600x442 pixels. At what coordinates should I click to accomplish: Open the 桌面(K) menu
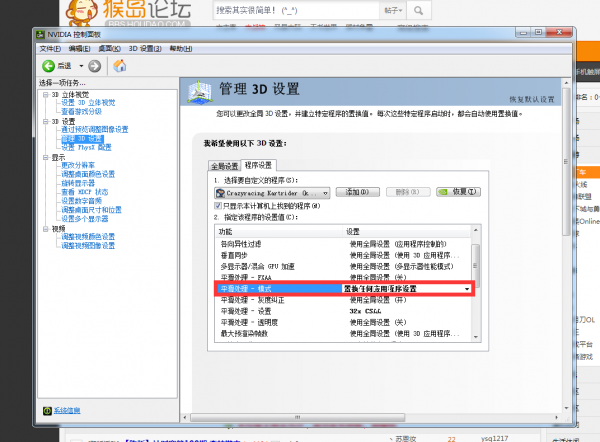[x=109, y=49]
